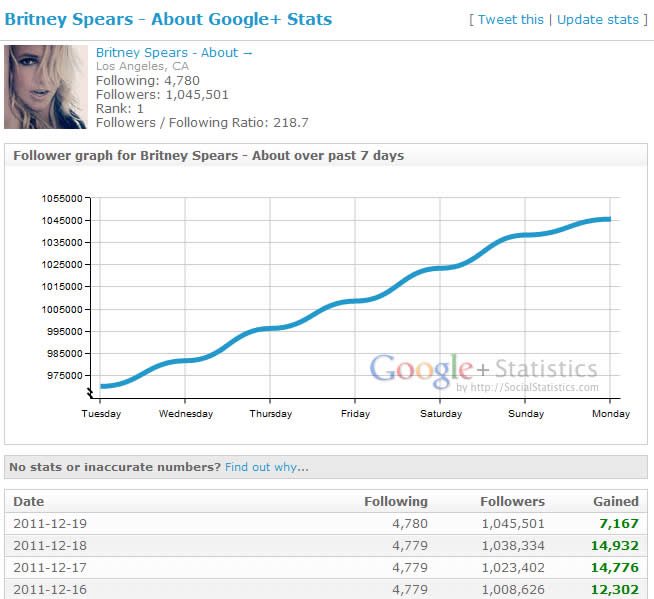Image resolution: width=654 pixels, height=599 pixels.
Task: Click the 4,779 following cell for 2011-12-18
Action: tap(410, 546)
